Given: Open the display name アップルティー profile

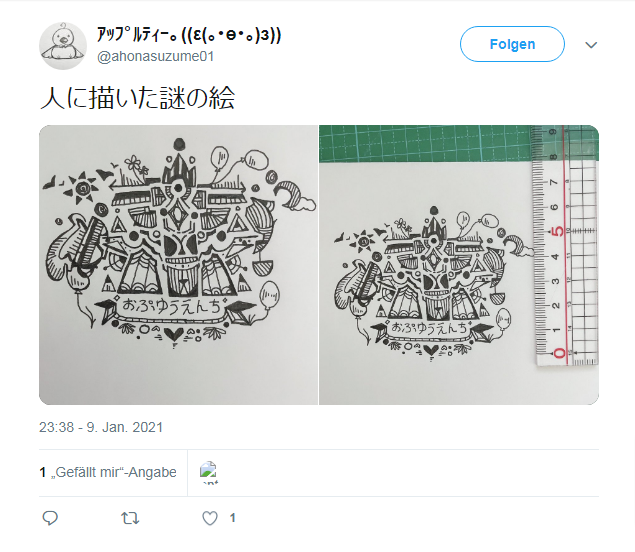Looking at the screenshot, I should tap(189, 35).
